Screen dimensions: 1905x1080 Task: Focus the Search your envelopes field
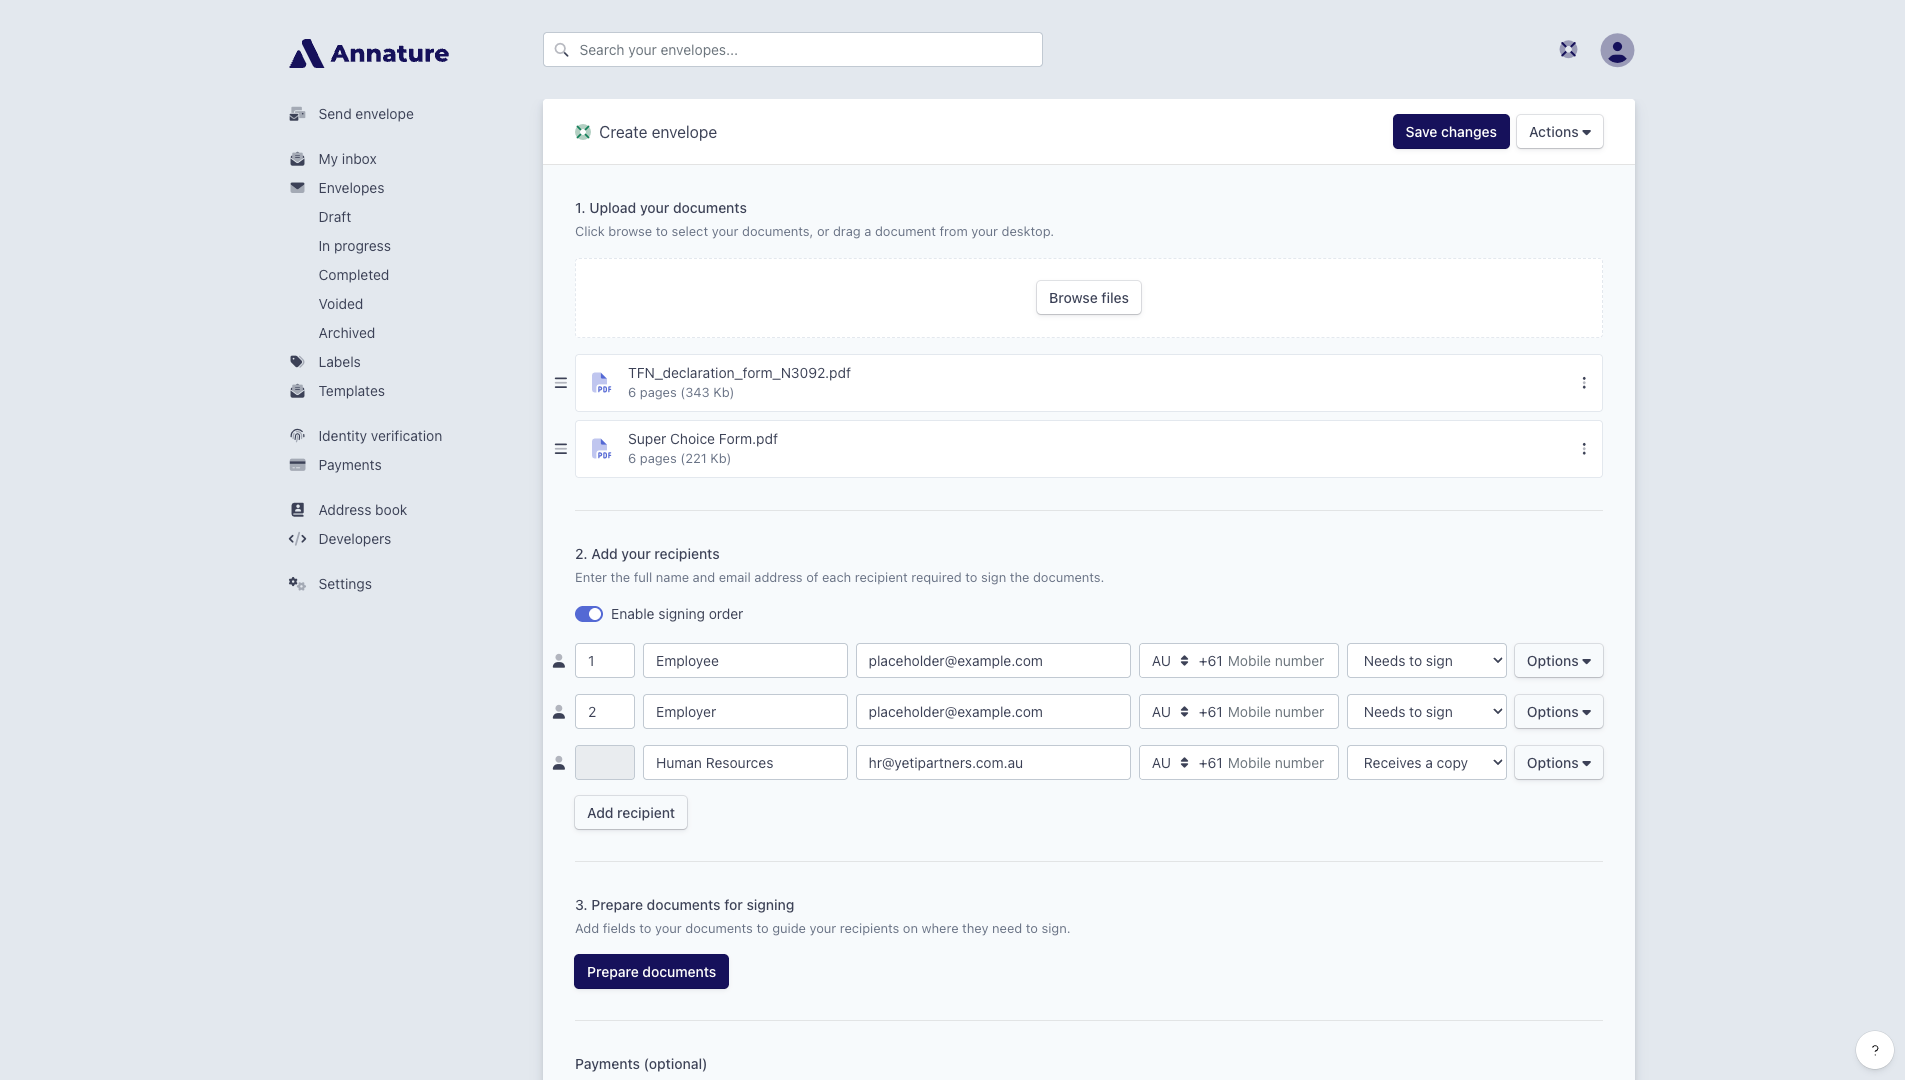click(x=793, y=50)
